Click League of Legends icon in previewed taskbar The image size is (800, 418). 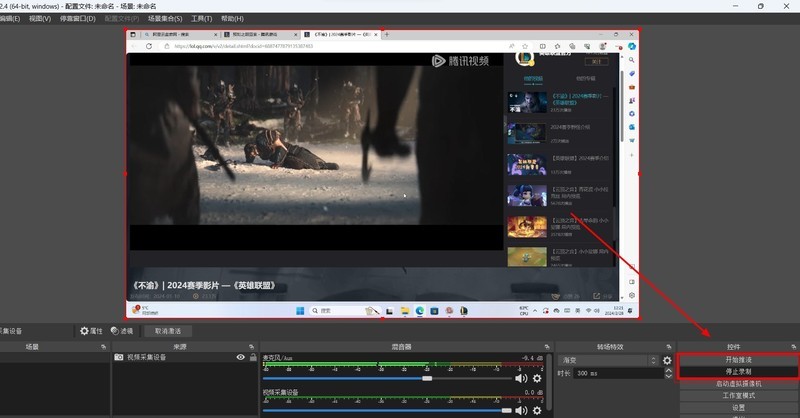tap(464, 310)
